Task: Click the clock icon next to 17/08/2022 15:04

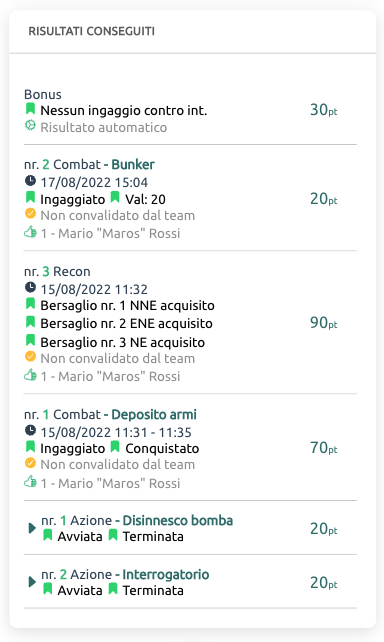Action: 30,180
